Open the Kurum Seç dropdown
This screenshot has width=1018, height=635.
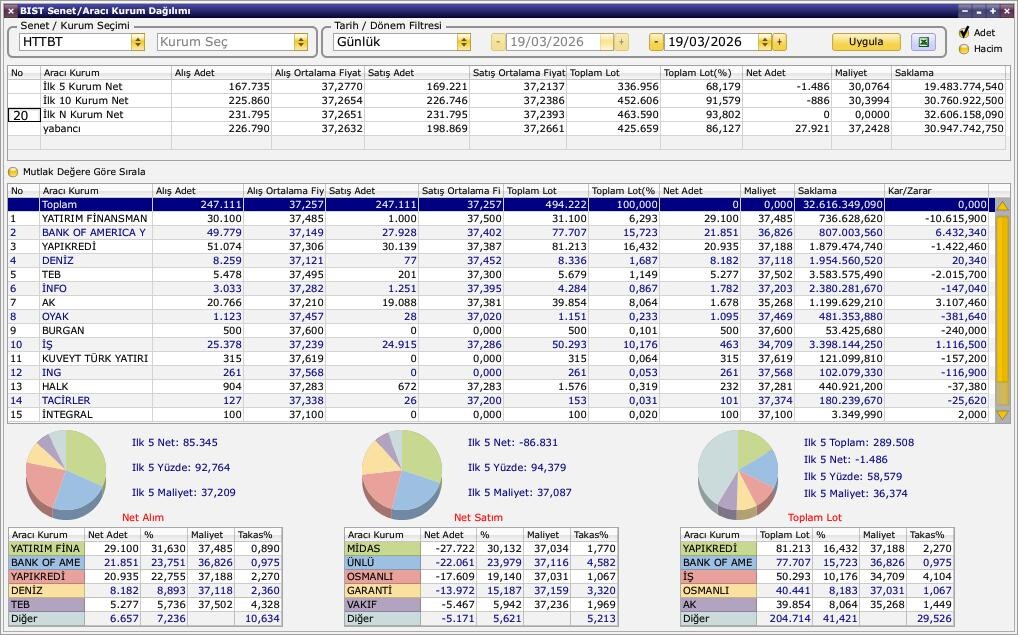(301, 42)
